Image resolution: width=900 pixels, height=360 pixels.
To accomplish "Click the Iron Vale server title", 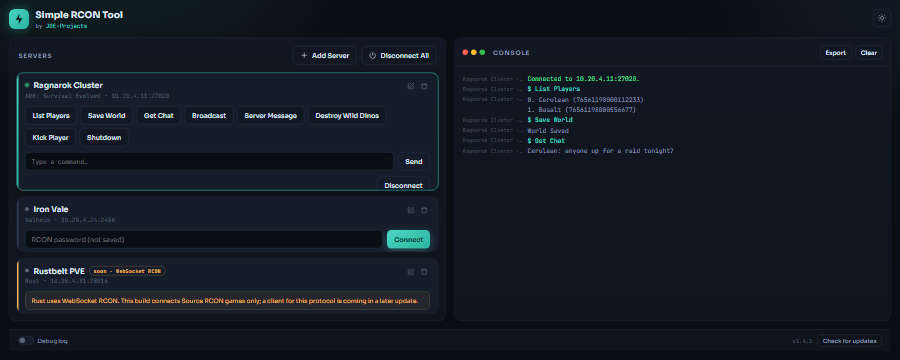I will pos(51,209).
